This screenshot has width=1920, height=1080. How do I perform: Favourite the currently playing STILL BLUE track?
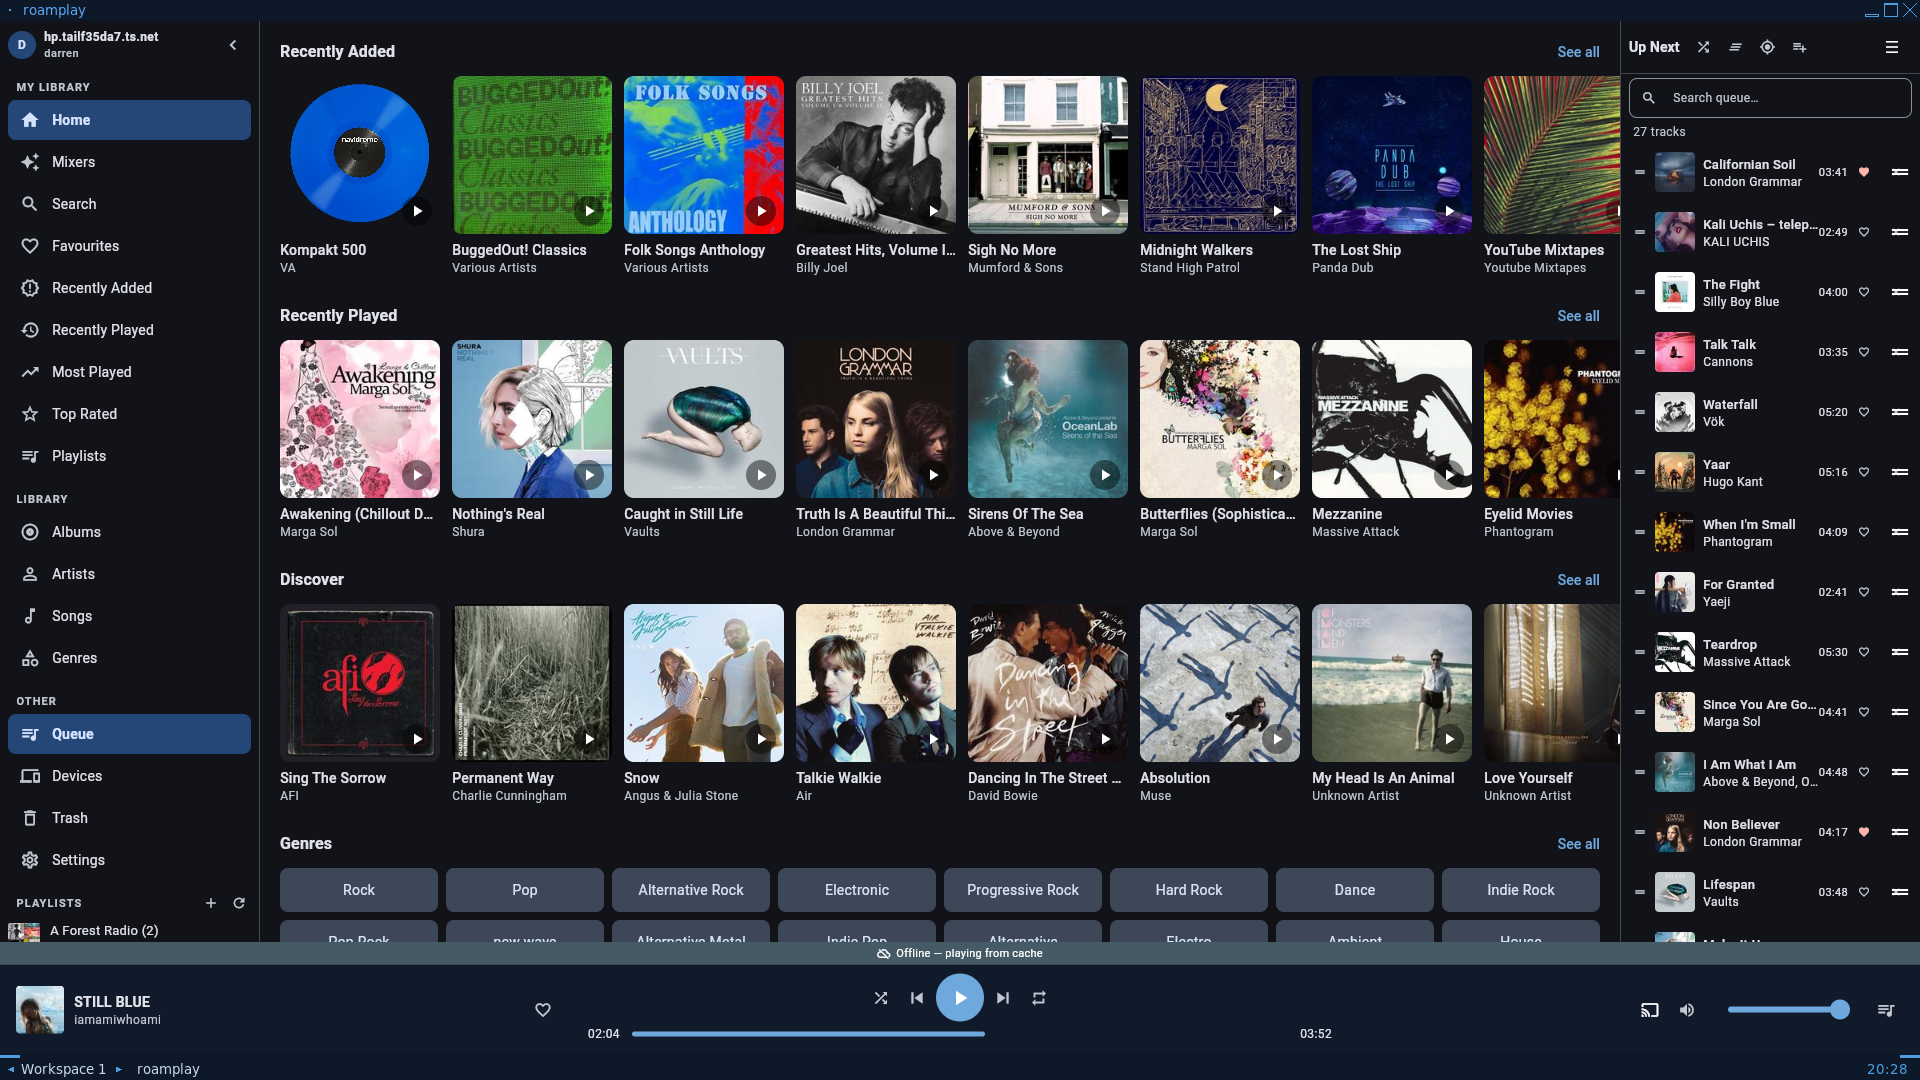tap(543, 1010)
